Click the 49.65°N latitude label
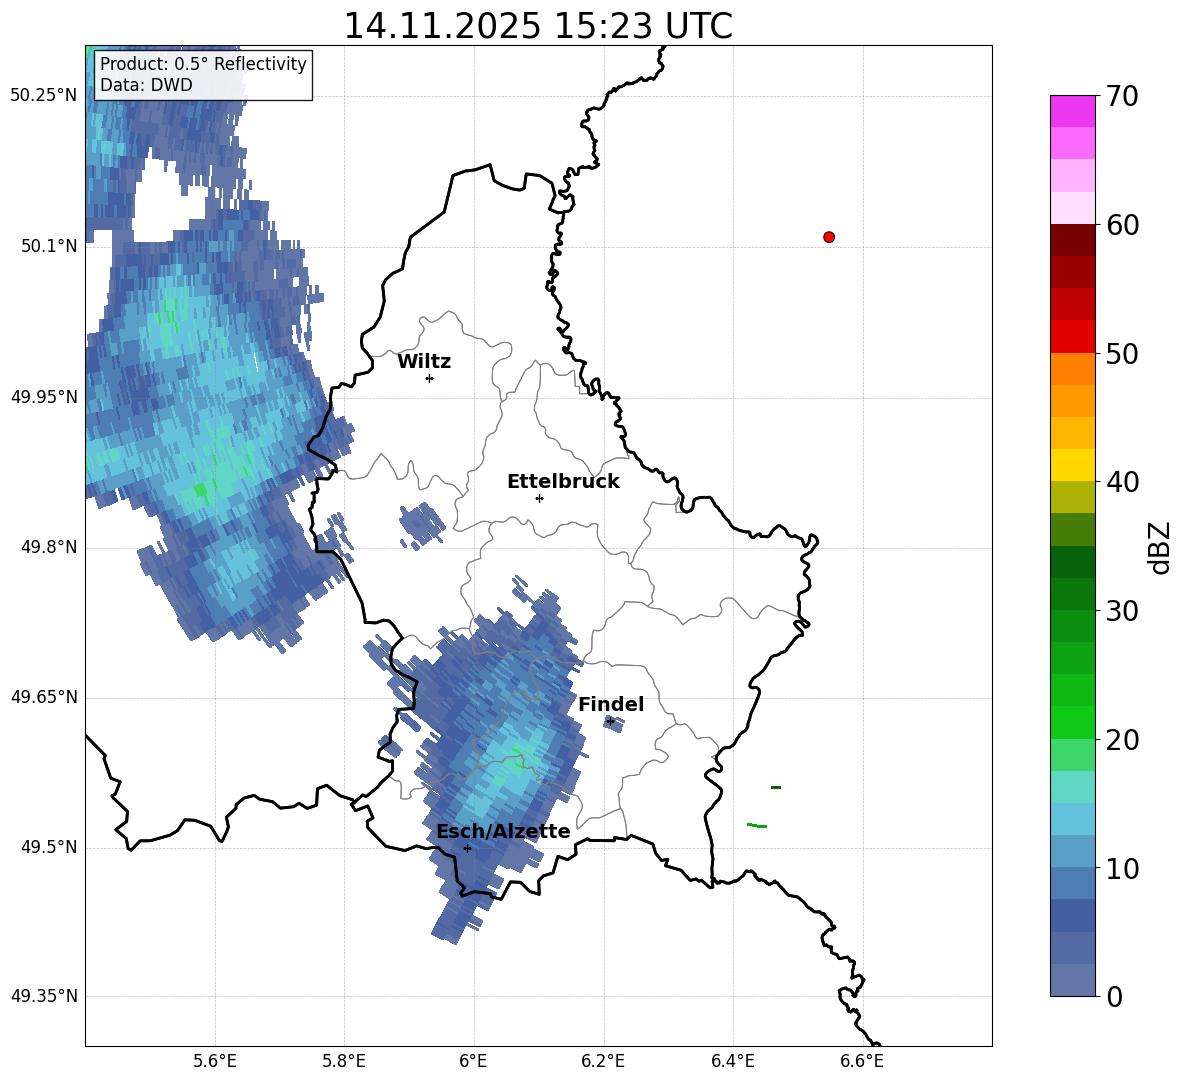 click(44, 697)
